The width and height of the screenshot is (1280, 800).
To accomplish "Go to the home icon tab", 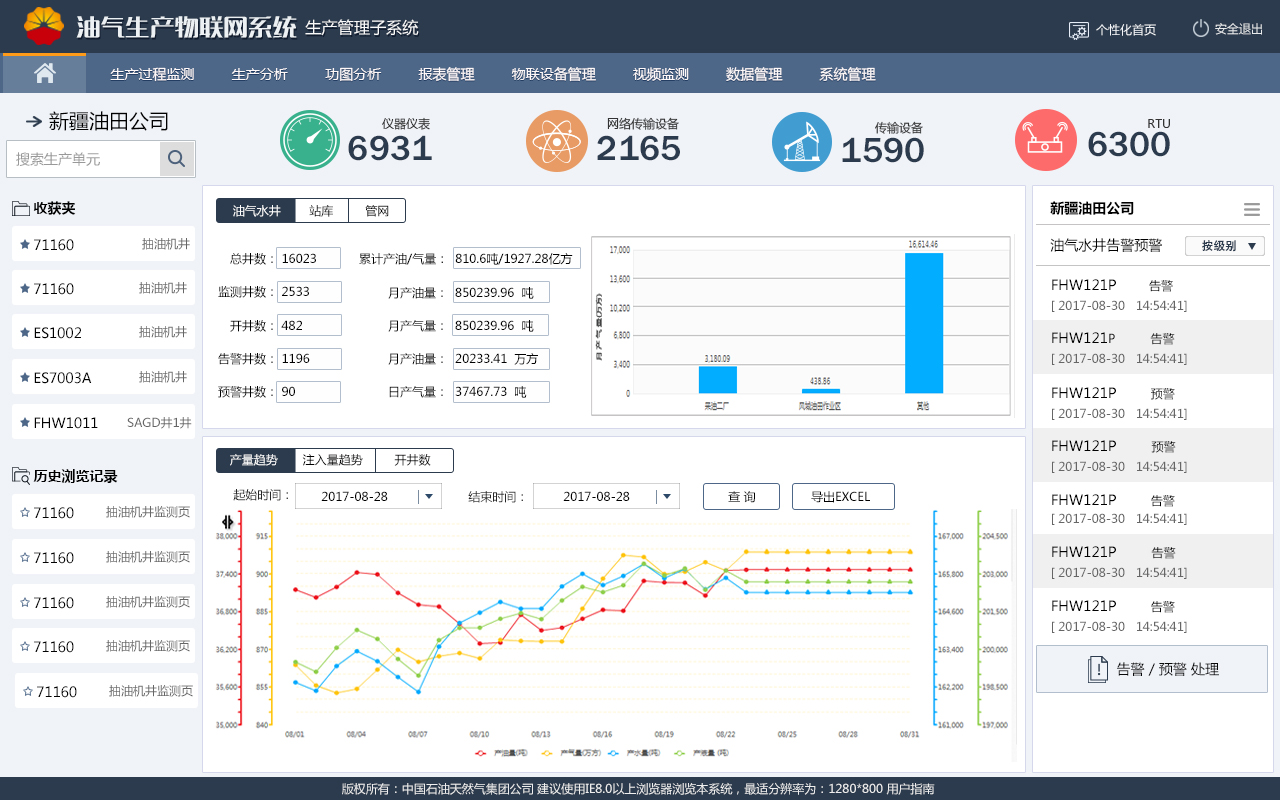I will pos(44,73).
